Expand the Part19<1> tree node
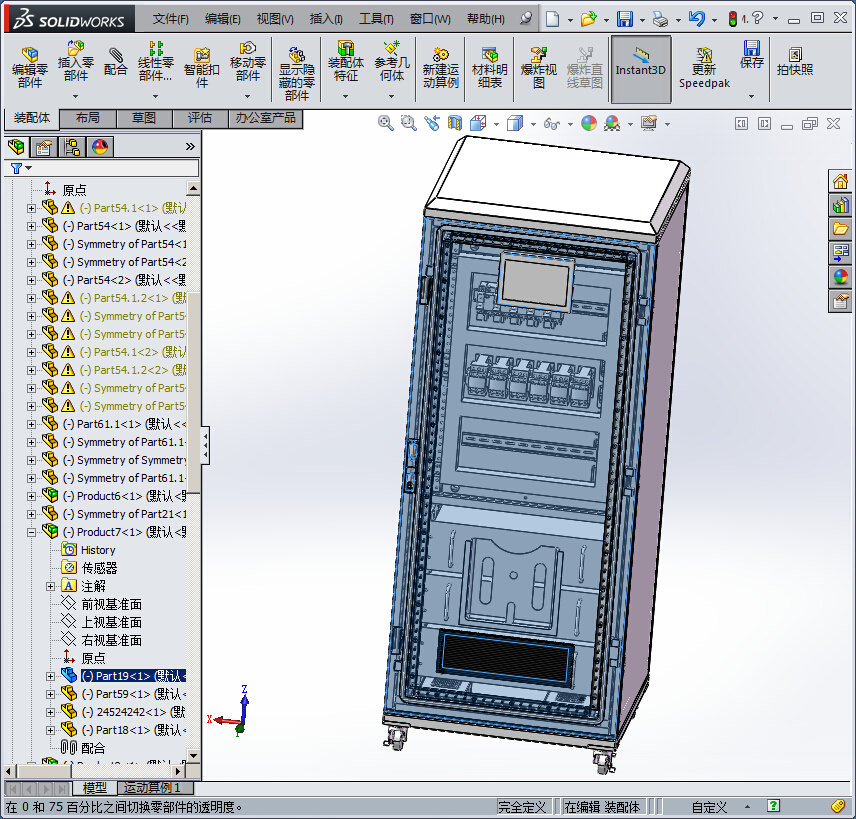This screenshot has height=819, width=856. click(50, 676)
